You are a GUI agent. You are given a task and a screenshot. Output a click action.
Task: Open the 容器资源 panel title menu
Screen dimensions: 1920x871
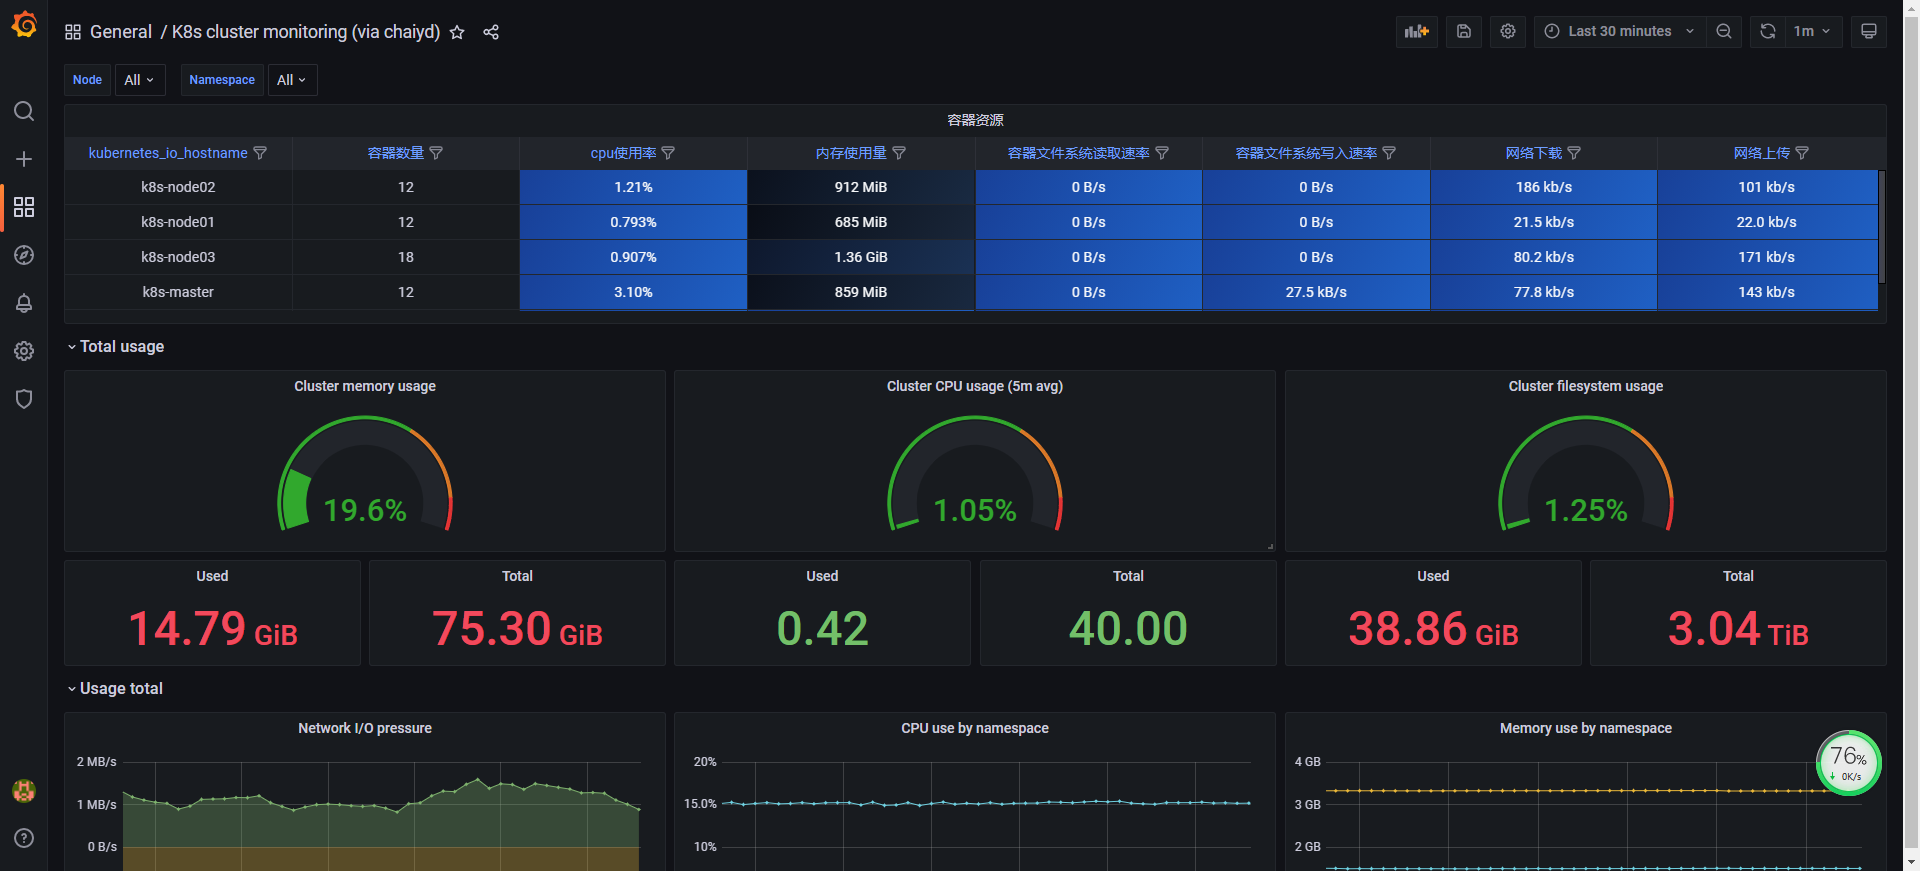pos(975,120)
